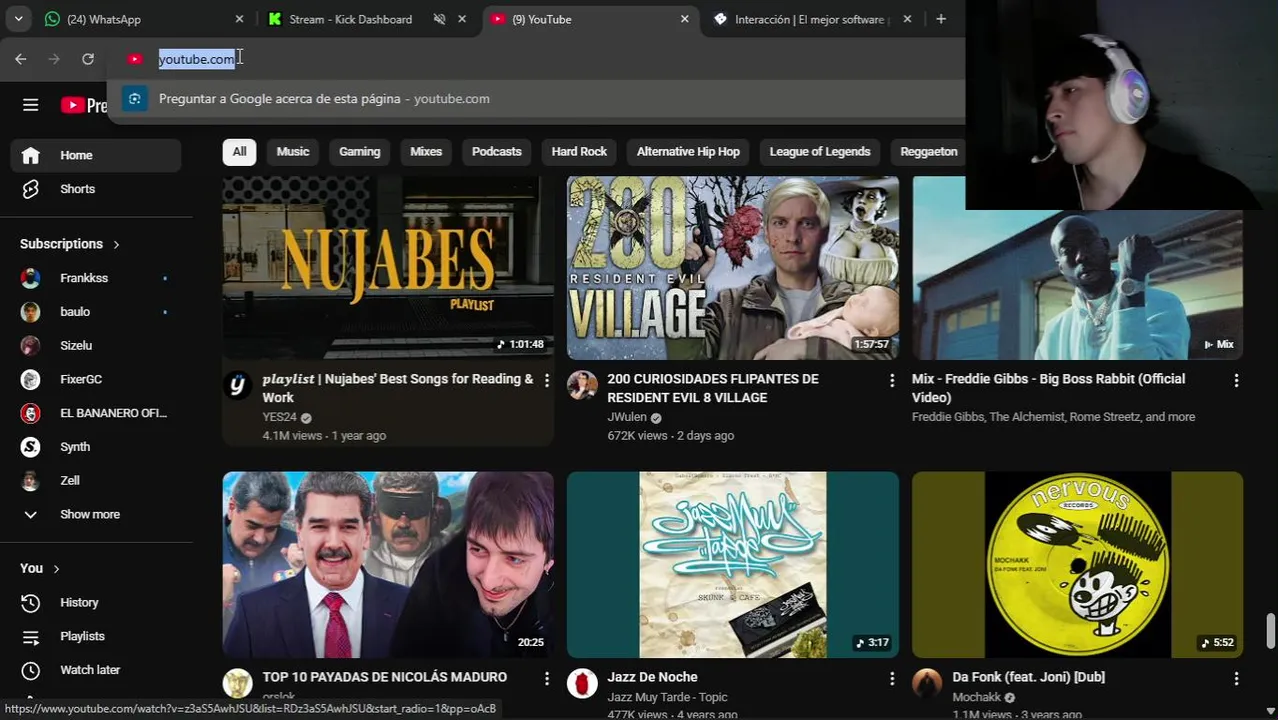Expand the Subscriptions section chevron
Viewport: 1278px width, 720px height.
(116, 244)
